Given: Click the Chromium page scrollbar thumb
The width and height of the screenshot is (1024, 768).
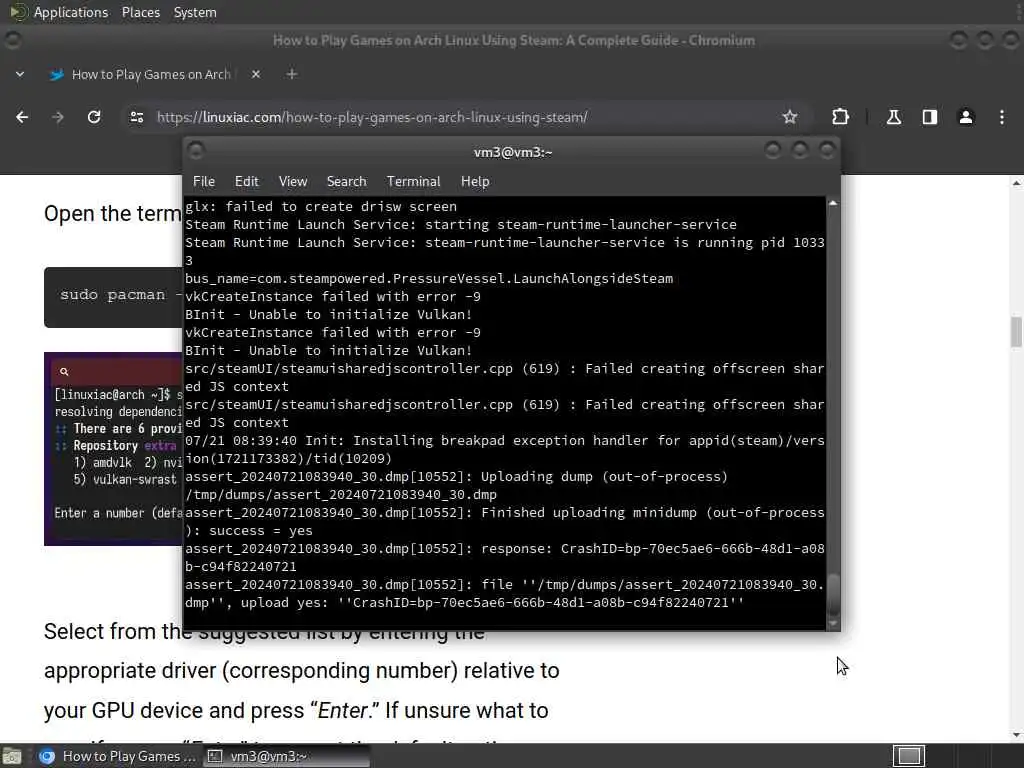Looking at the screenshot, I should pos(1016,332).
